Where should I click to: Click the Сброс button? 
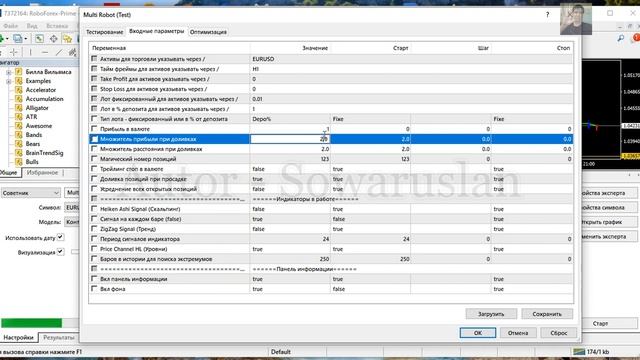pyautogui.click(x=558, y=333)
